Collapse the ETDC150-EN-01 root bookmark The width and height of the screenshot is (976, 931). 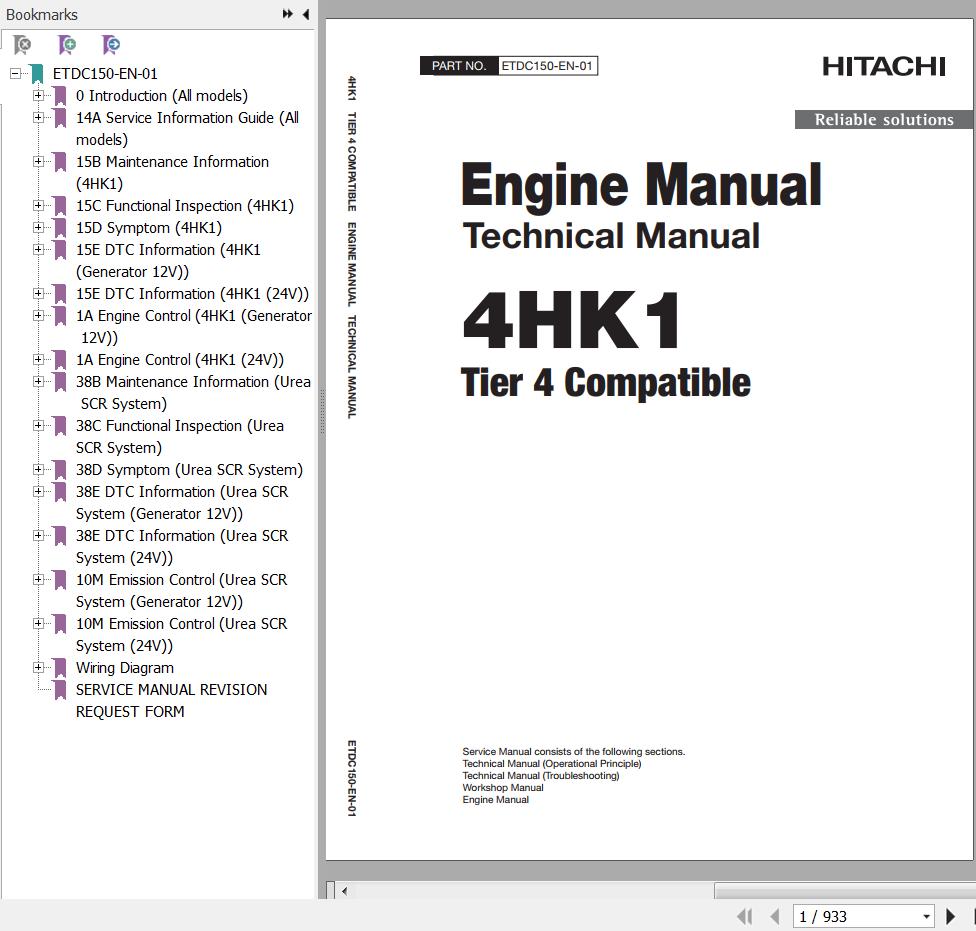pyautogui.click(x=15, y=73)
